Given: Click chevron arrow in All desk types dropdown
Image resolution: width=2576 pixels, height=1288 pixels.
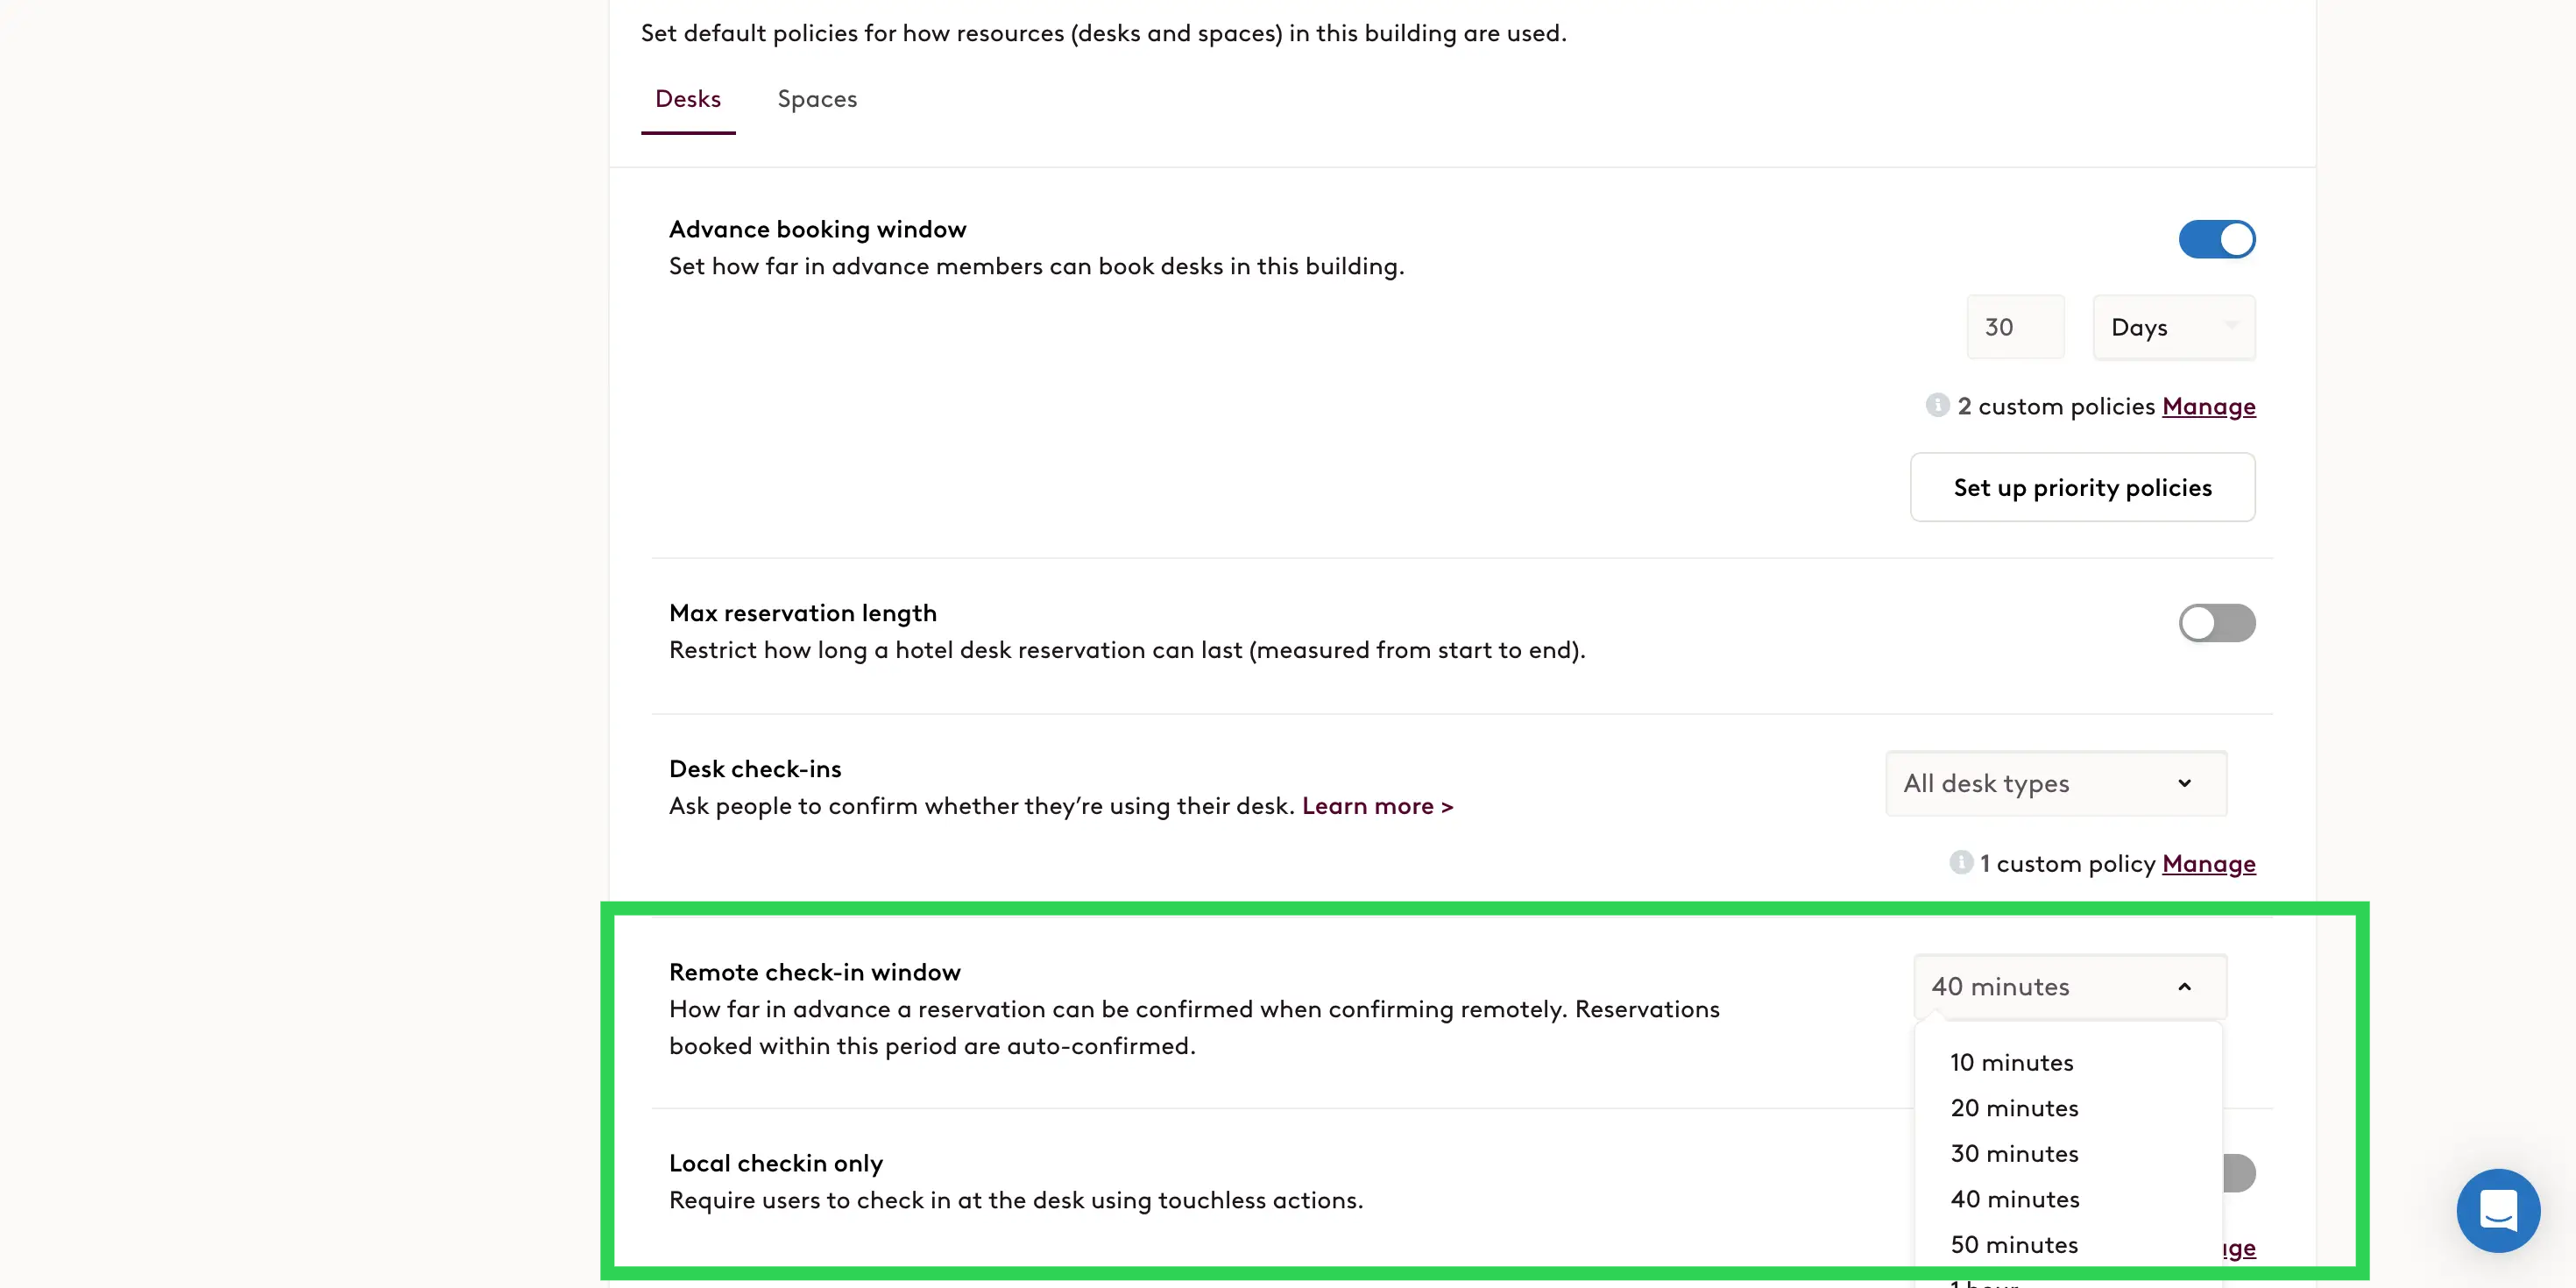Looking at the screenshot, I should (x=2184, y=783).
